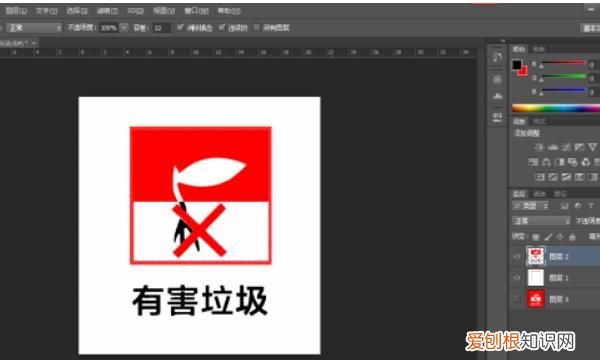Screen dimensions: 600x360
Task: Add a Threshold adjustment layer
Action: tap(566, 177)
